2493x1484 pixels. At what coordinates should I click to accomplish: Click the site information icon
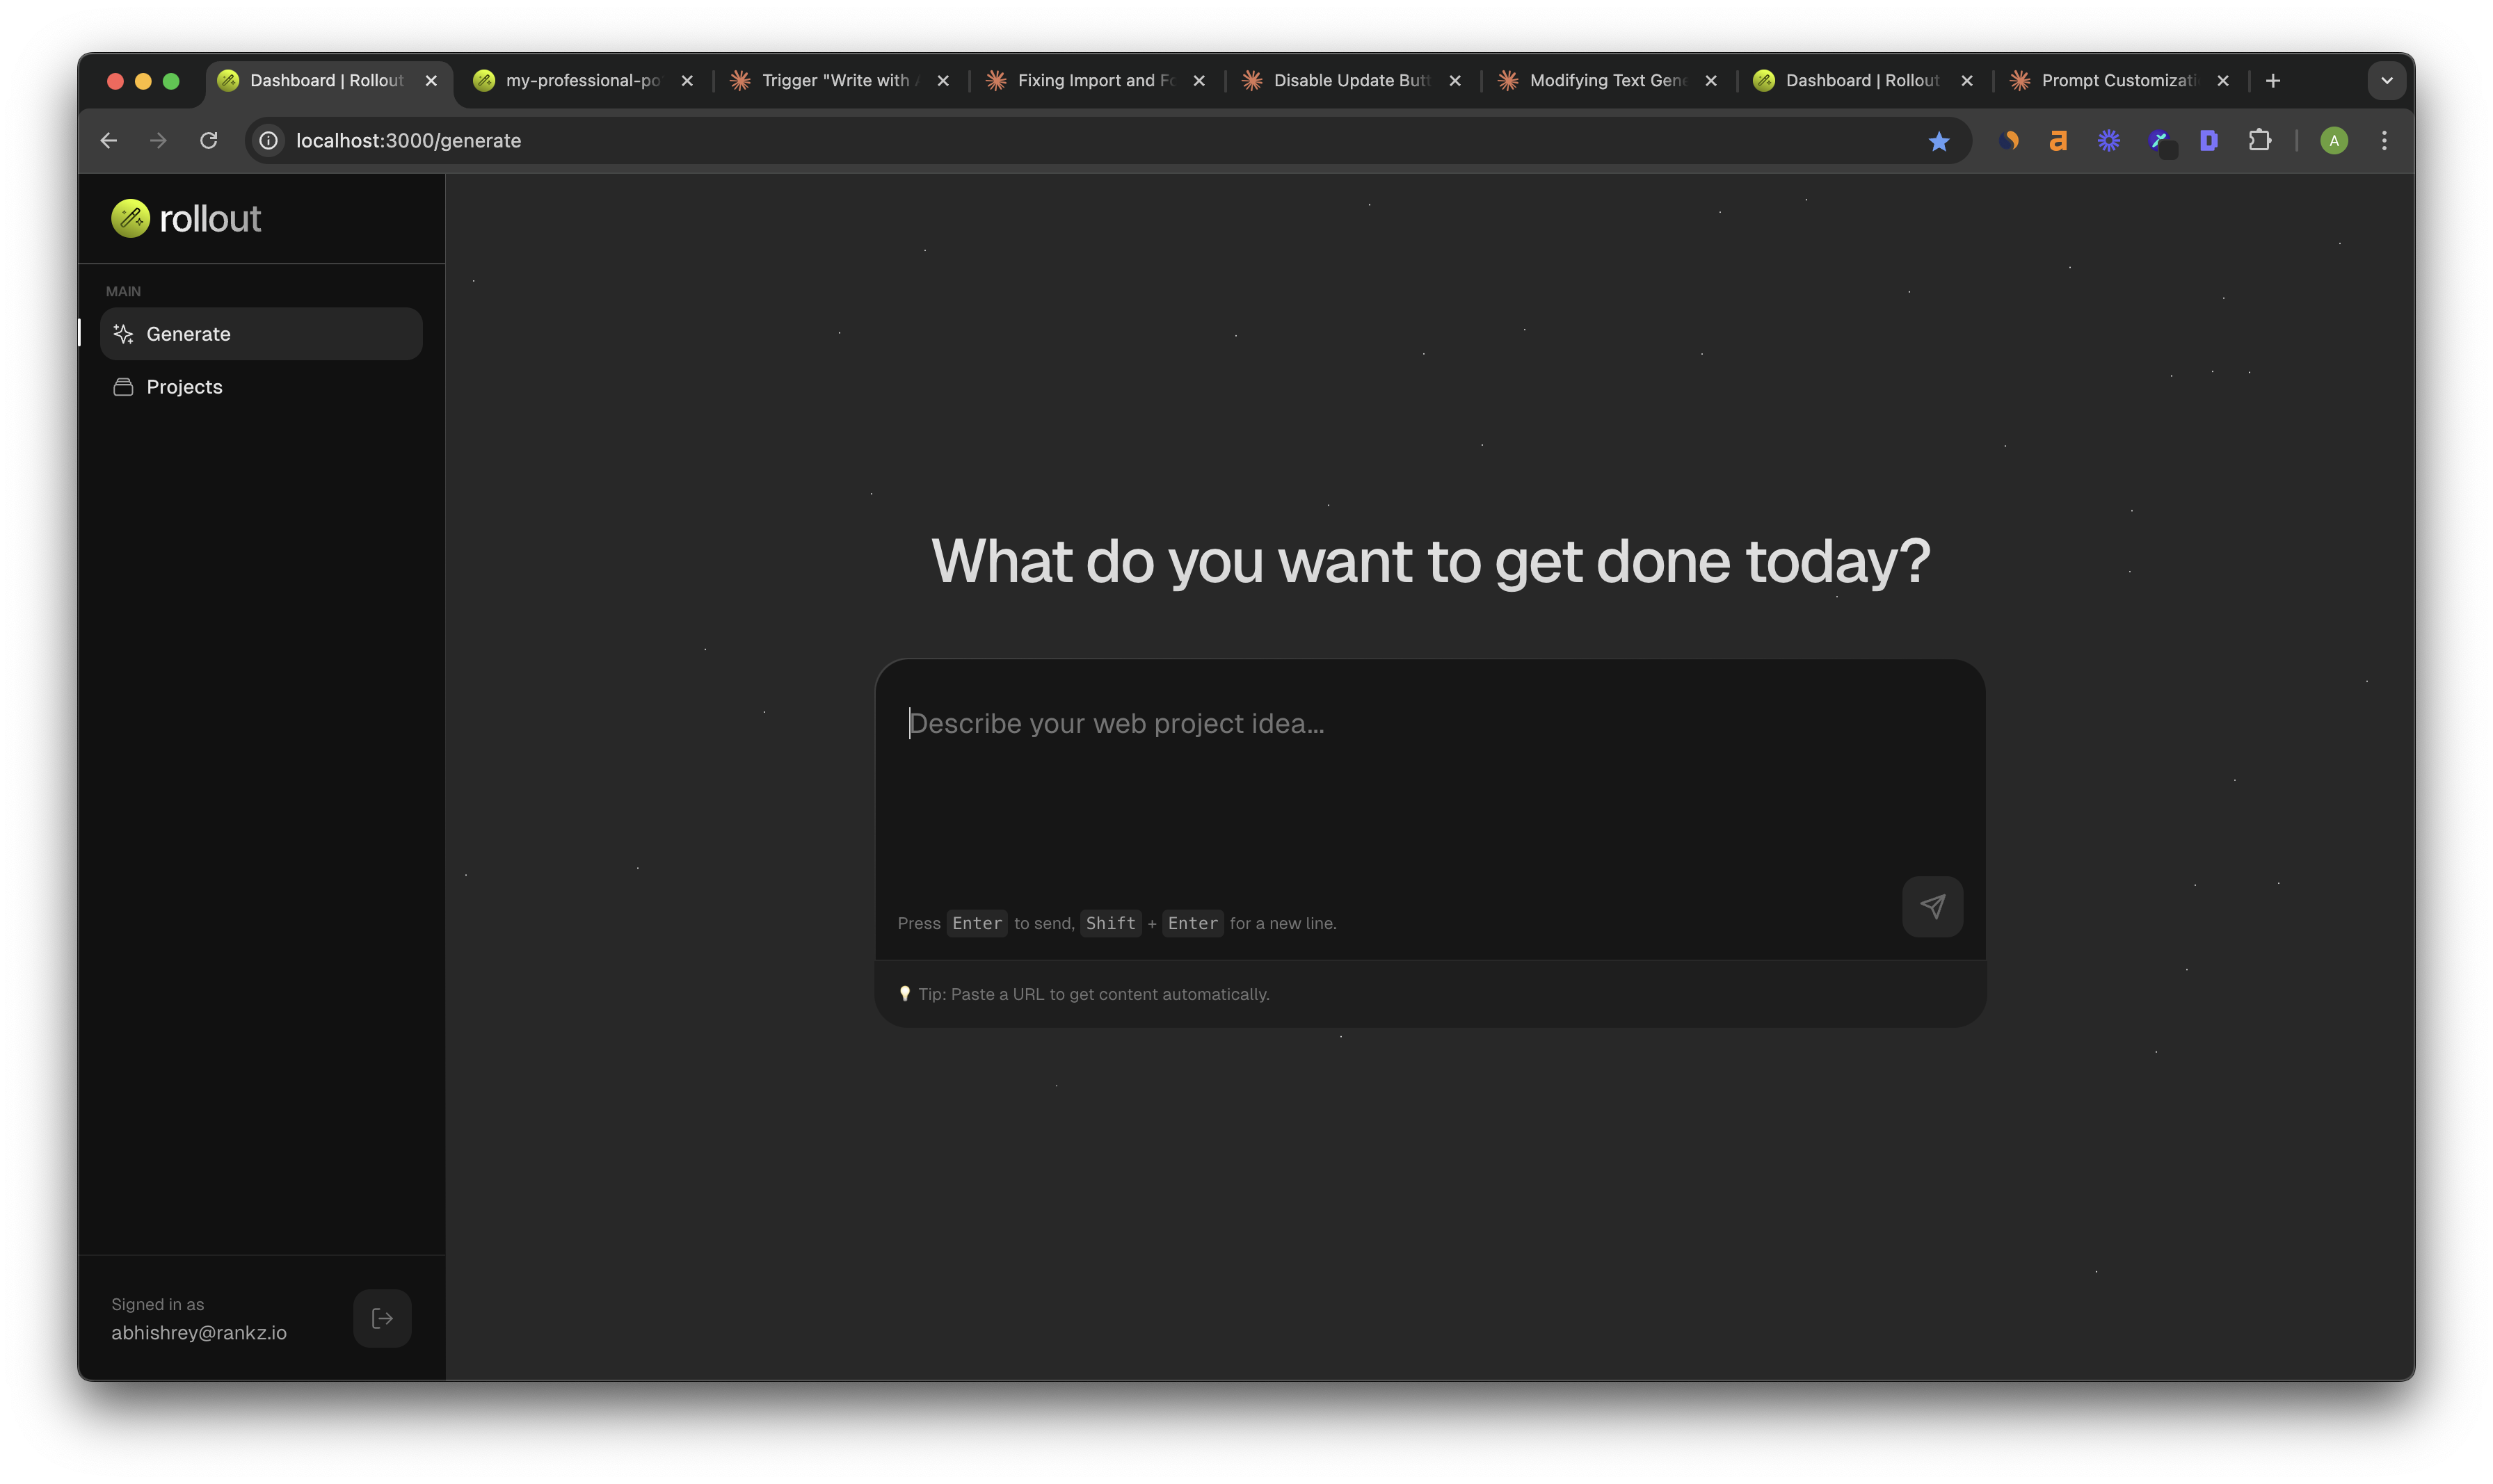coord(269,141)
